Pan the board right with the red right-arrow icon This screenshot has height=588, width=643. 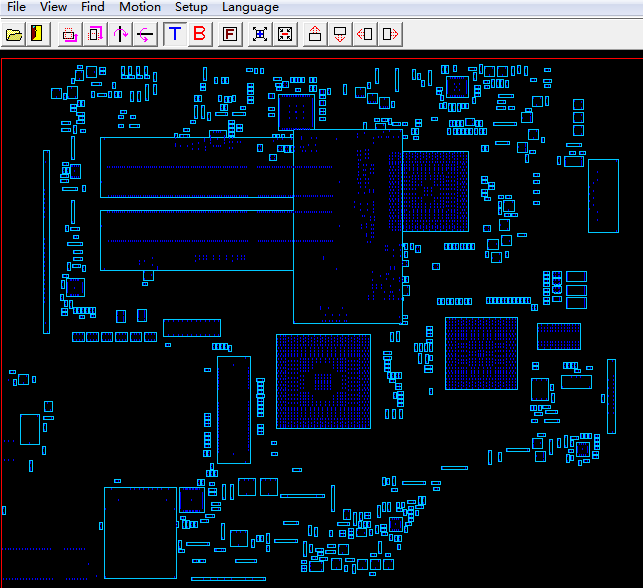(x=390, y=34)
